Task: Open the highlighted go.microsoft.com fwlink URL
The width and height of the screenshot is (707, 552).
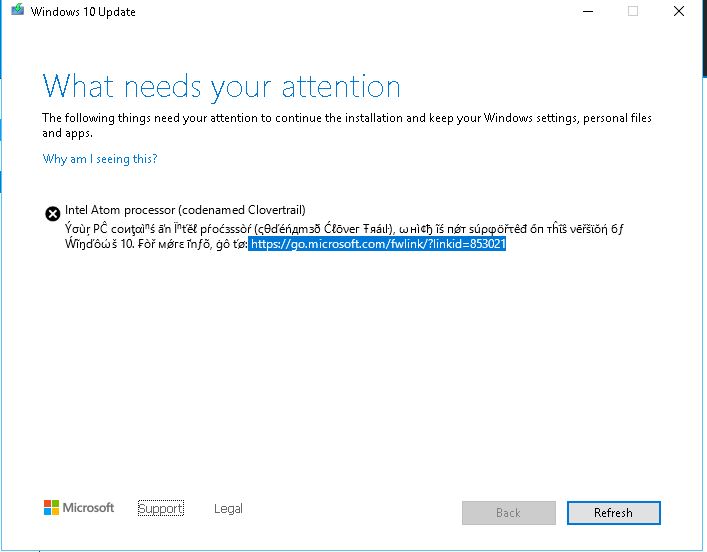Action: tap(377, 244)
